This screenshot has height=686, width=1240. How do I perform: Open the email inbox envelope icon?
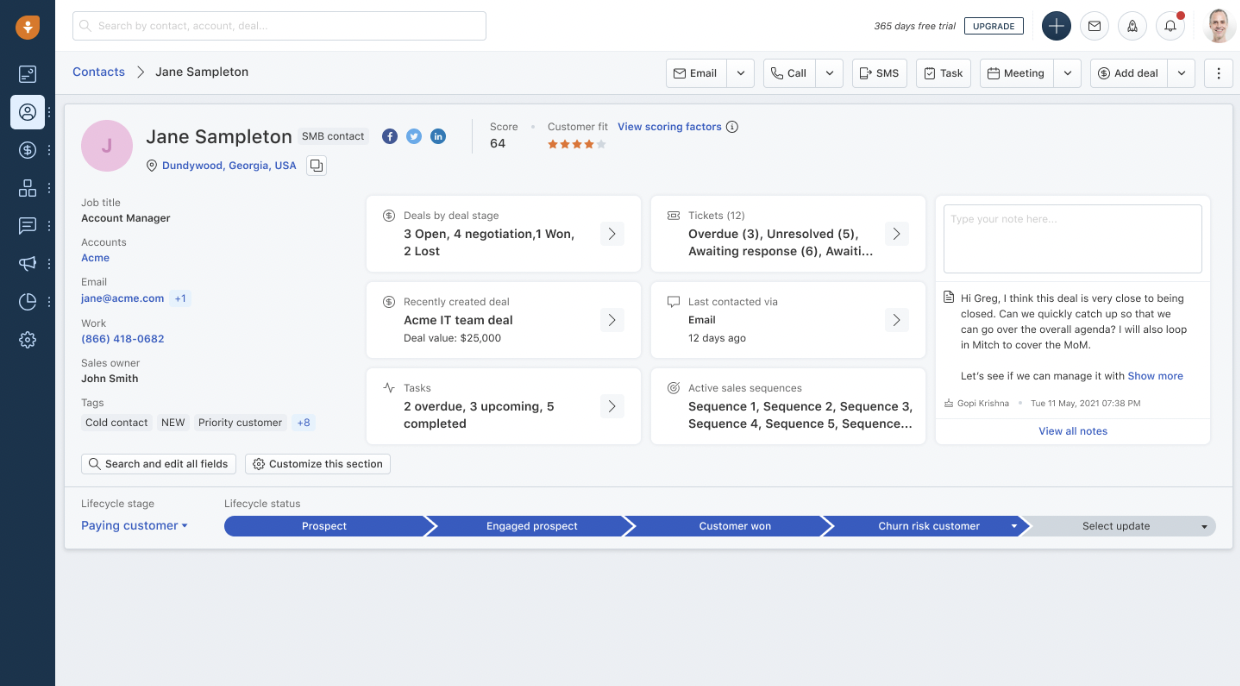(x=1094, y=26)
